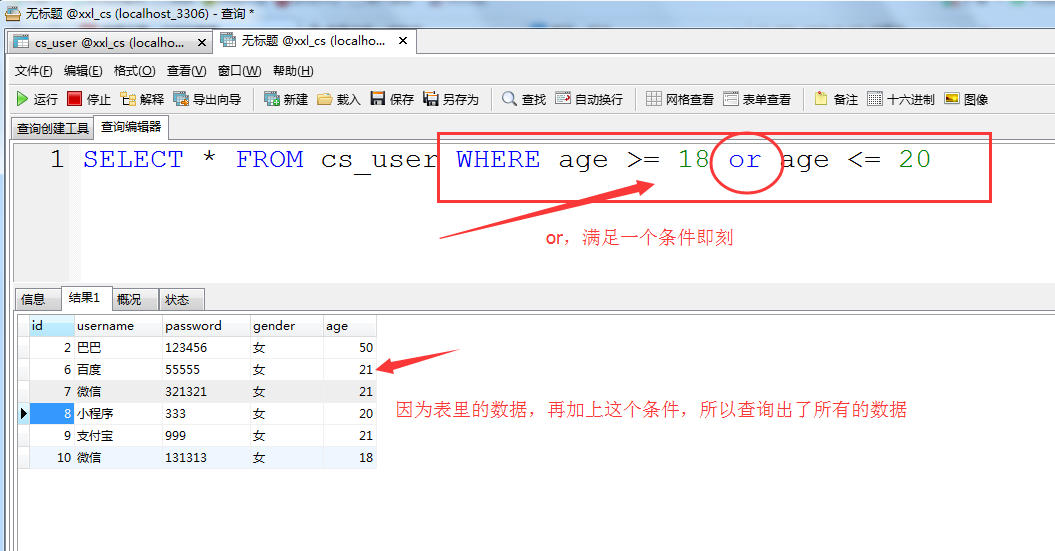Click inside the SQL query editor text
This screenshot has height=551, width=1055.
point(506,160)
